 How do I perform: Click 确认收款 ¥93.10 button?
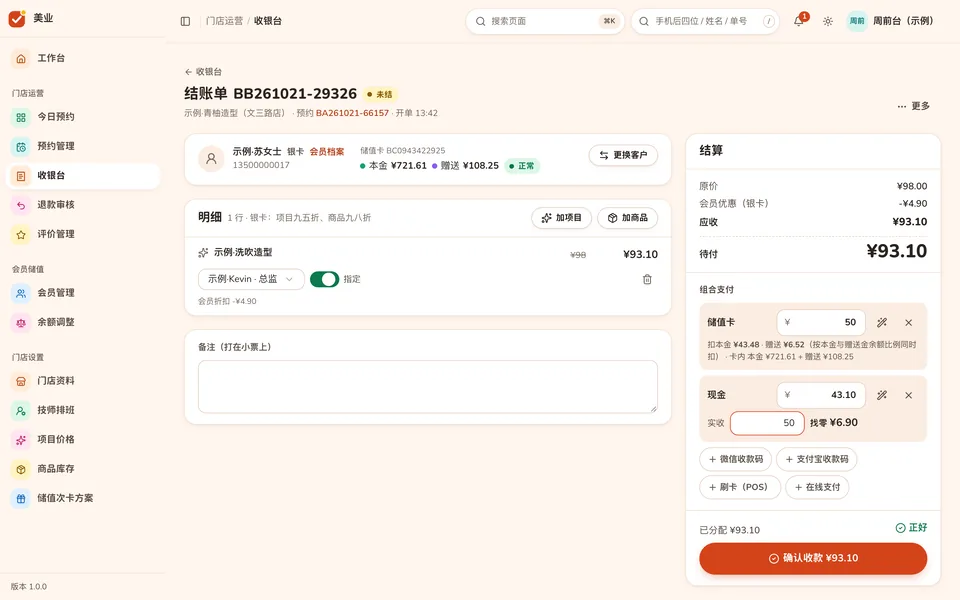pyautogui.click(x=813, y=558)
